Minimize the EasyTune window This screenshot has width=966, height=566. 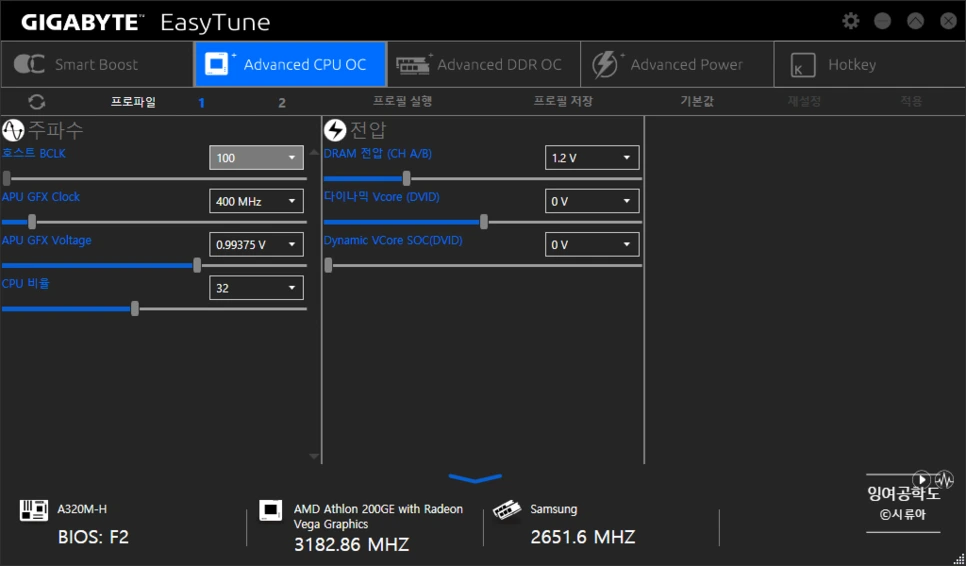[x=883, y=21]
